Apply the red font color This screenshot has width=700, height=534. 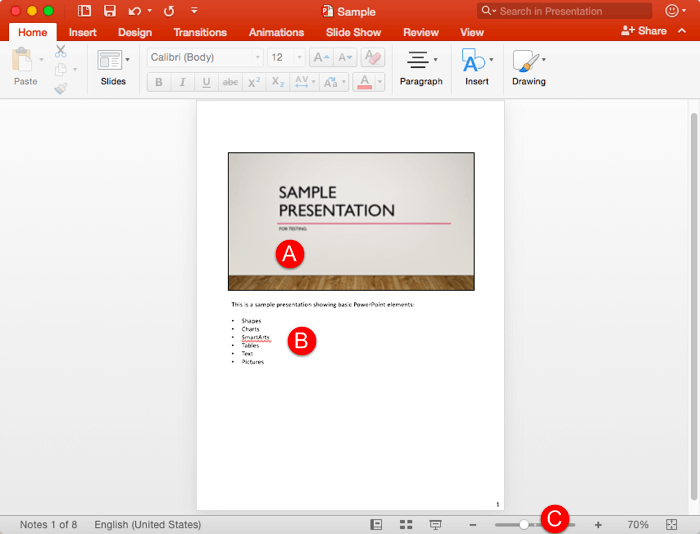click(x=365, y=82)
